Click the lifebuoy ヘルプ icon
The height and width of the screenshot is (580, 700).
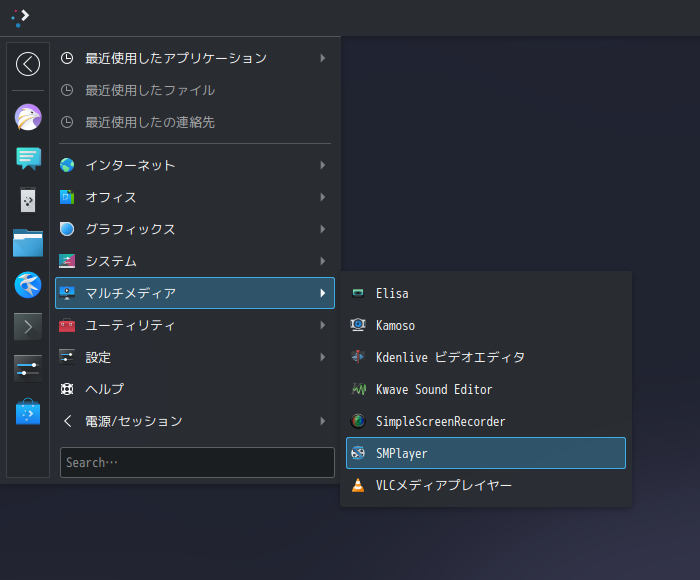click(67, 389)
